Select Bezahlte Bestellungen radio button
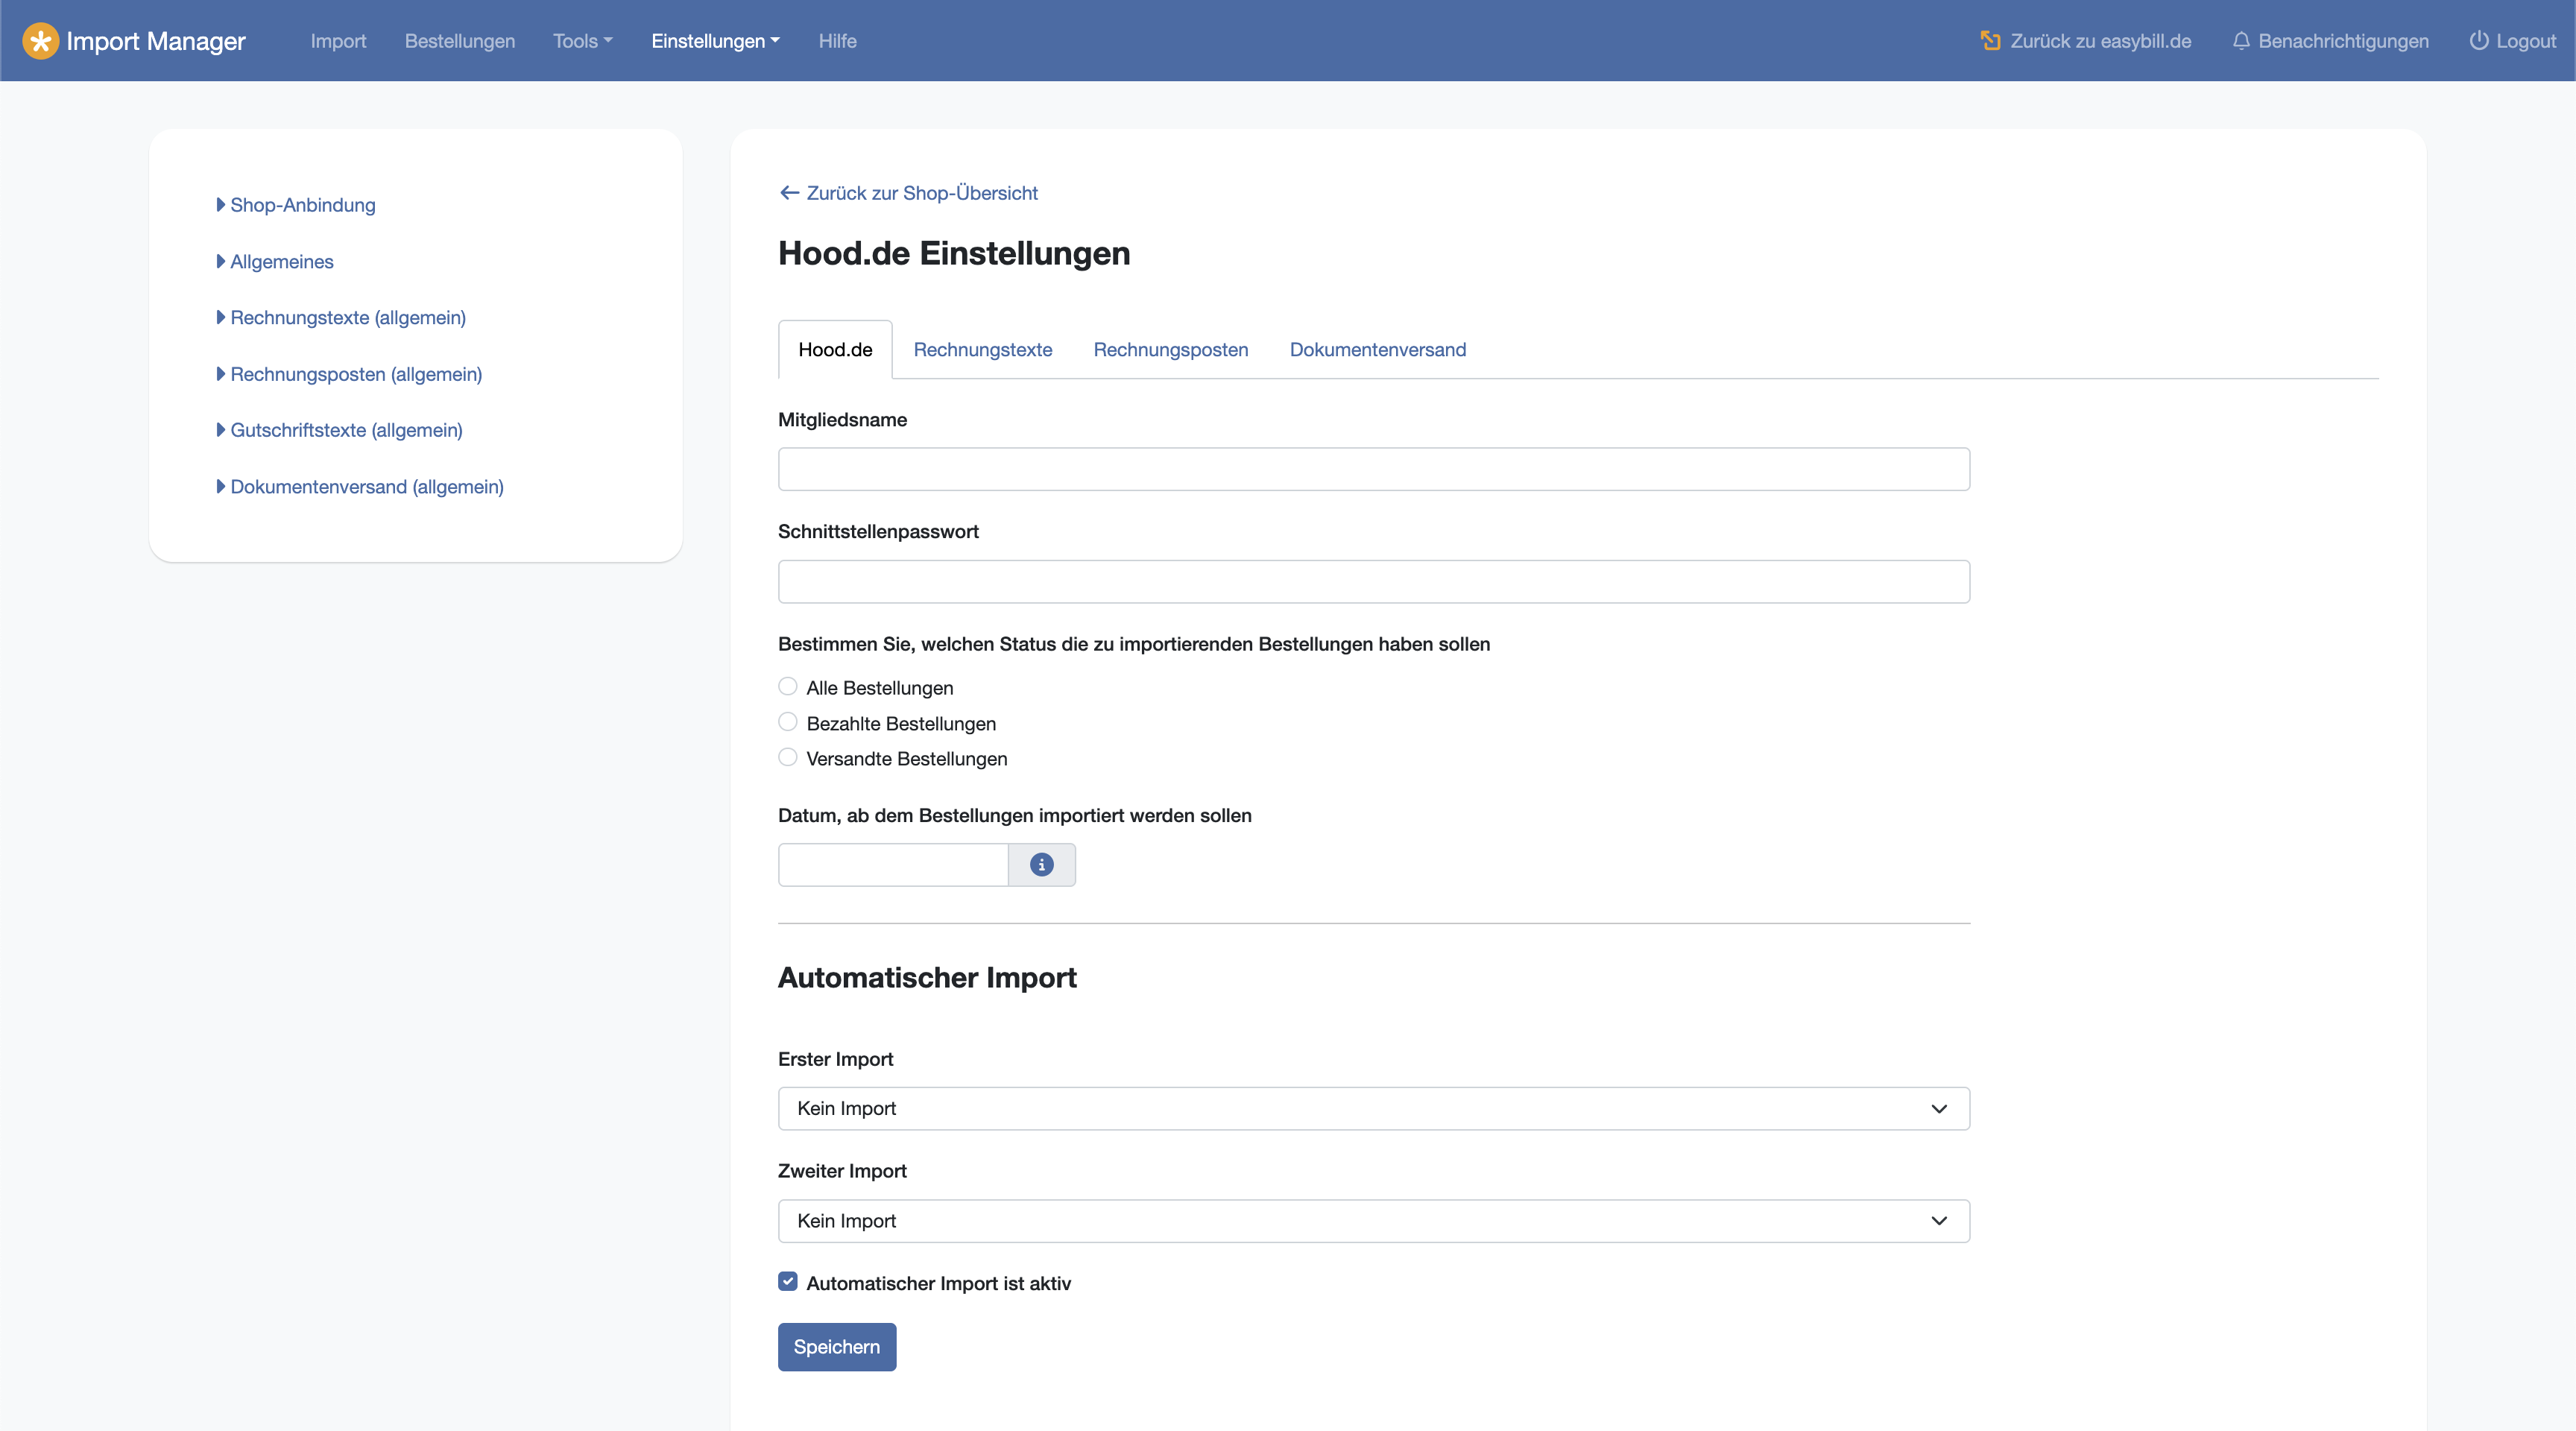Screen dimensions: 2576x1431 (788, 722)
